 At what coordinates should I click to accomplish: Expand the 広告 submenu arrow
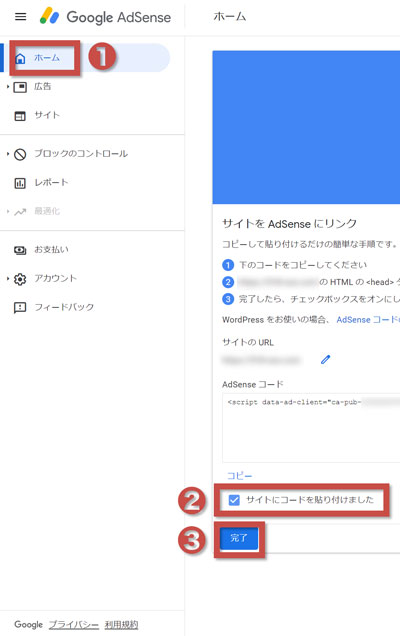[x=8, y=87]
